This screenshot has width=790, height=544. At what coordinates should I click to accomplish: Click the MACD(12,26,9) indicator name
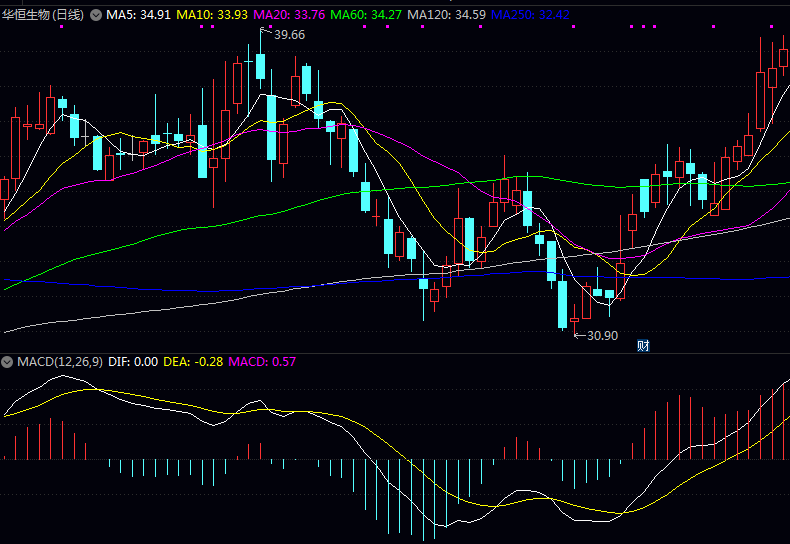60,362
